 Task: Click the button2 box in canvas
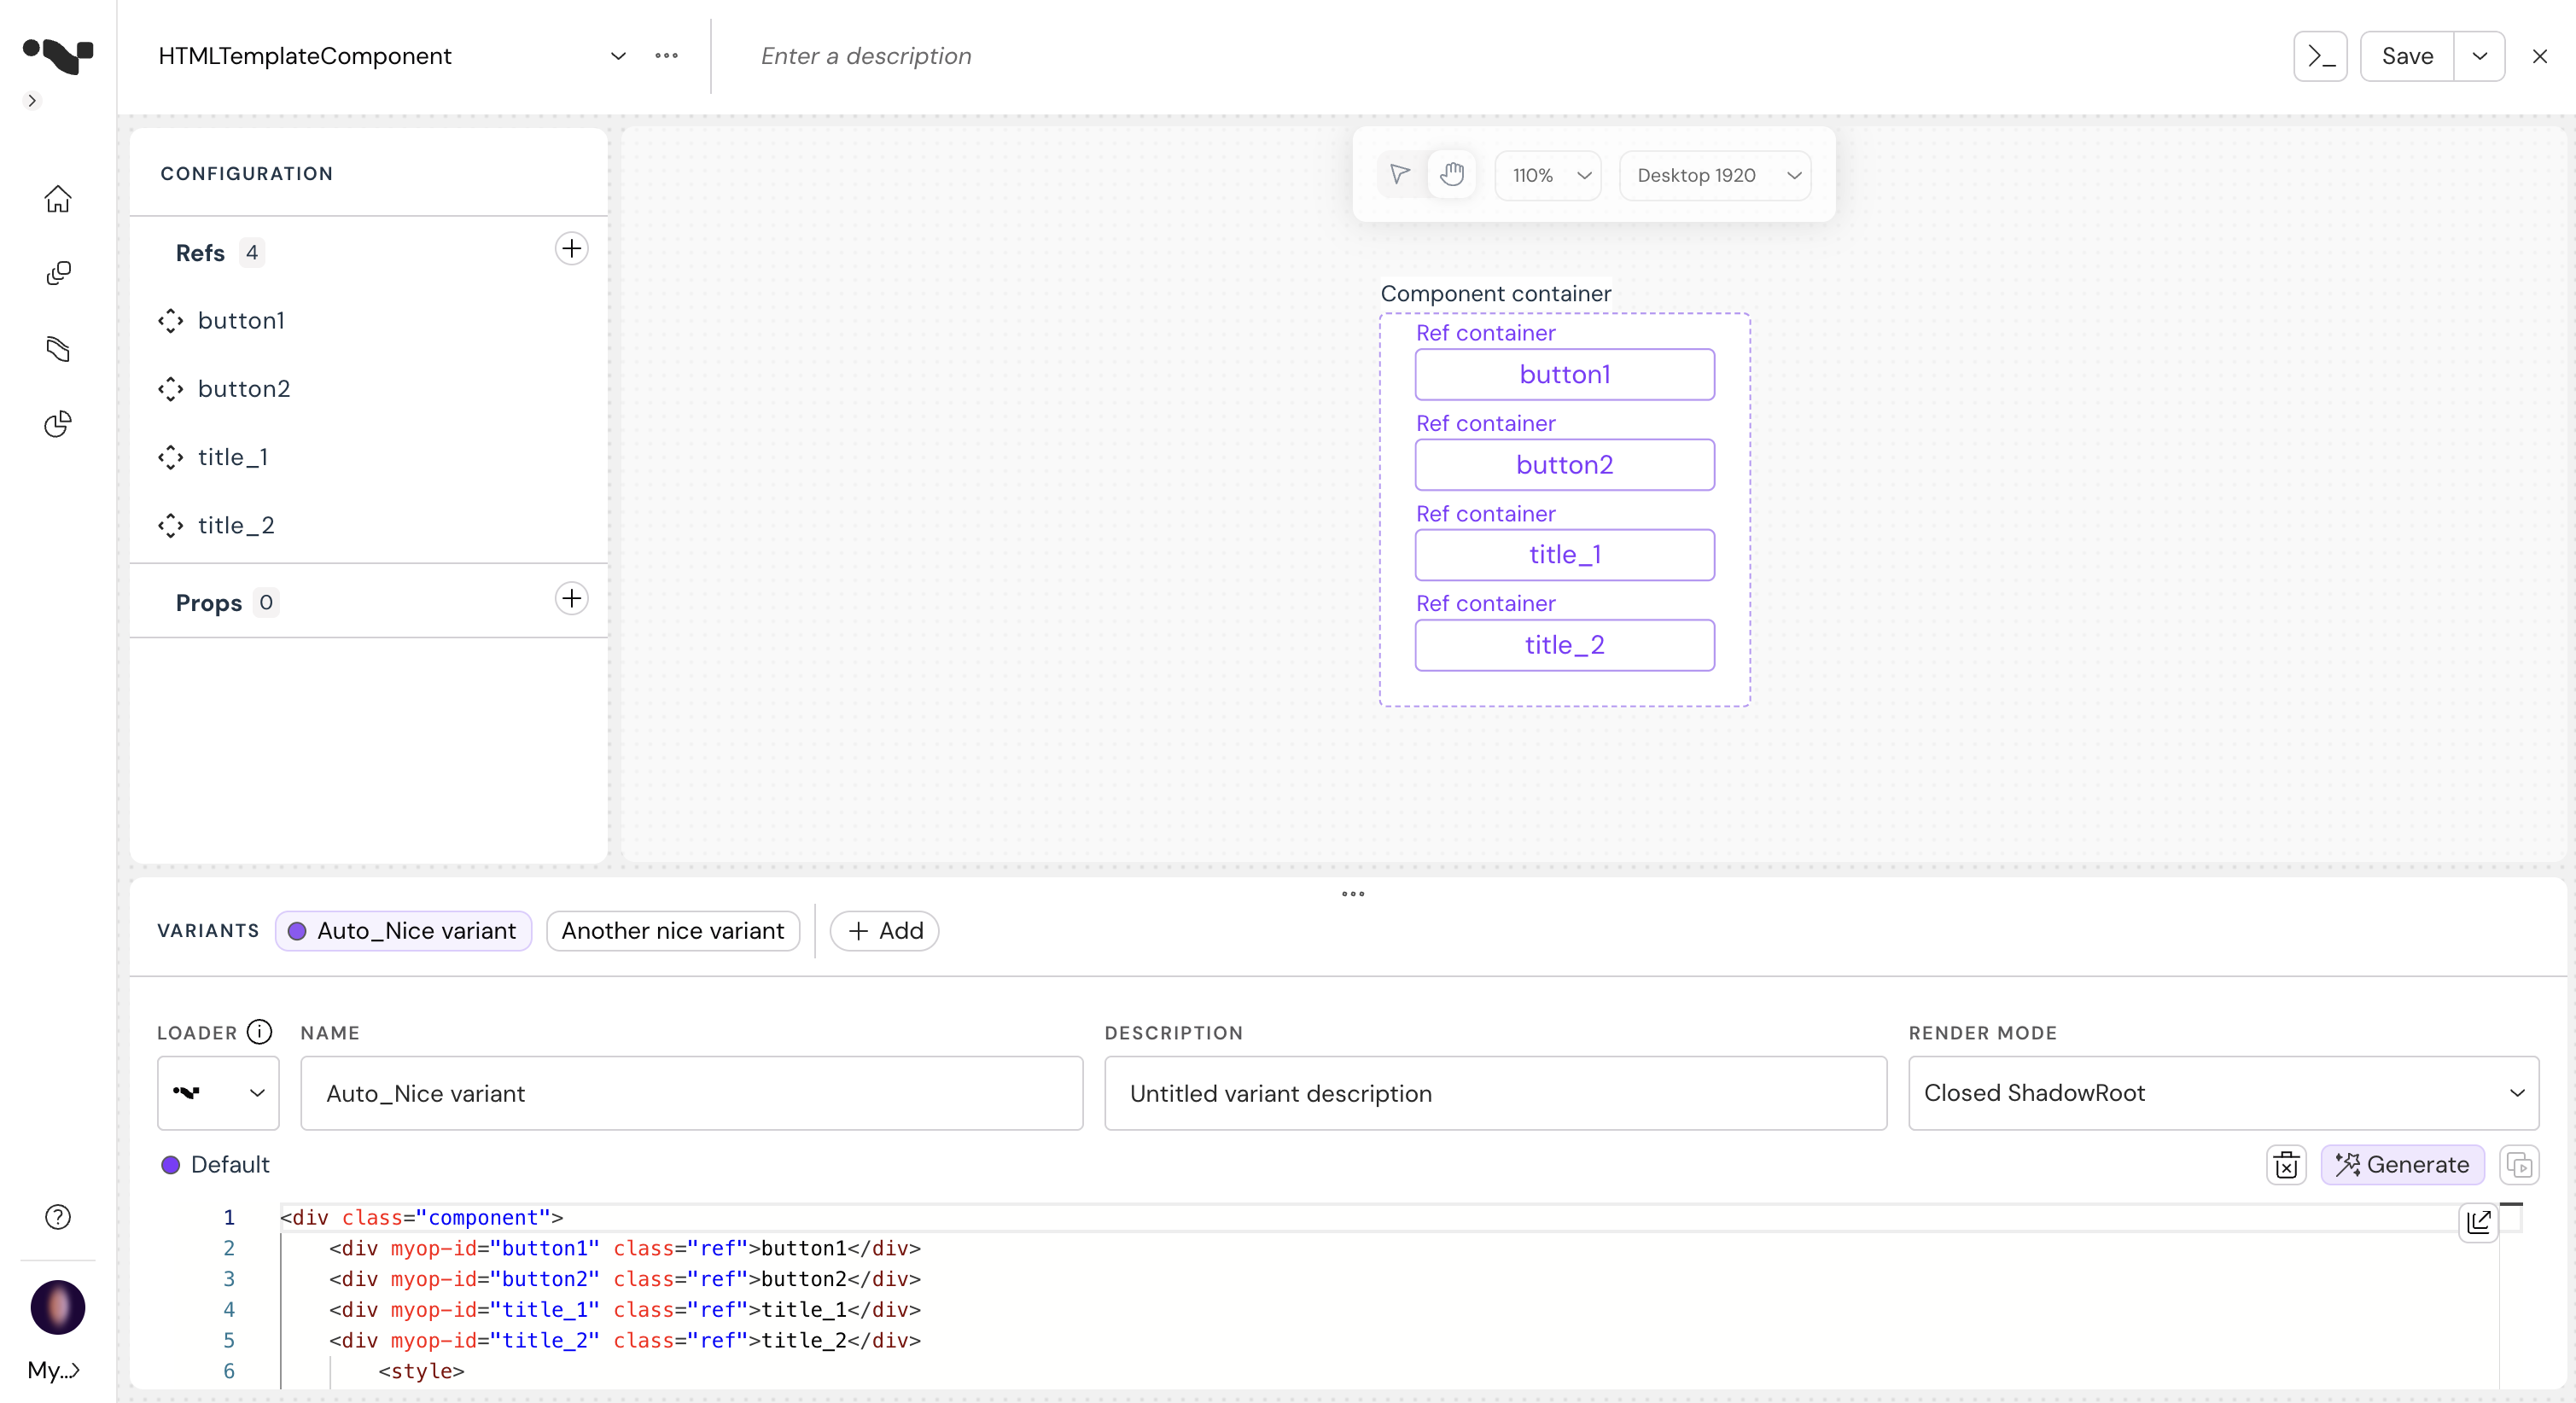tap(1564, 465)
